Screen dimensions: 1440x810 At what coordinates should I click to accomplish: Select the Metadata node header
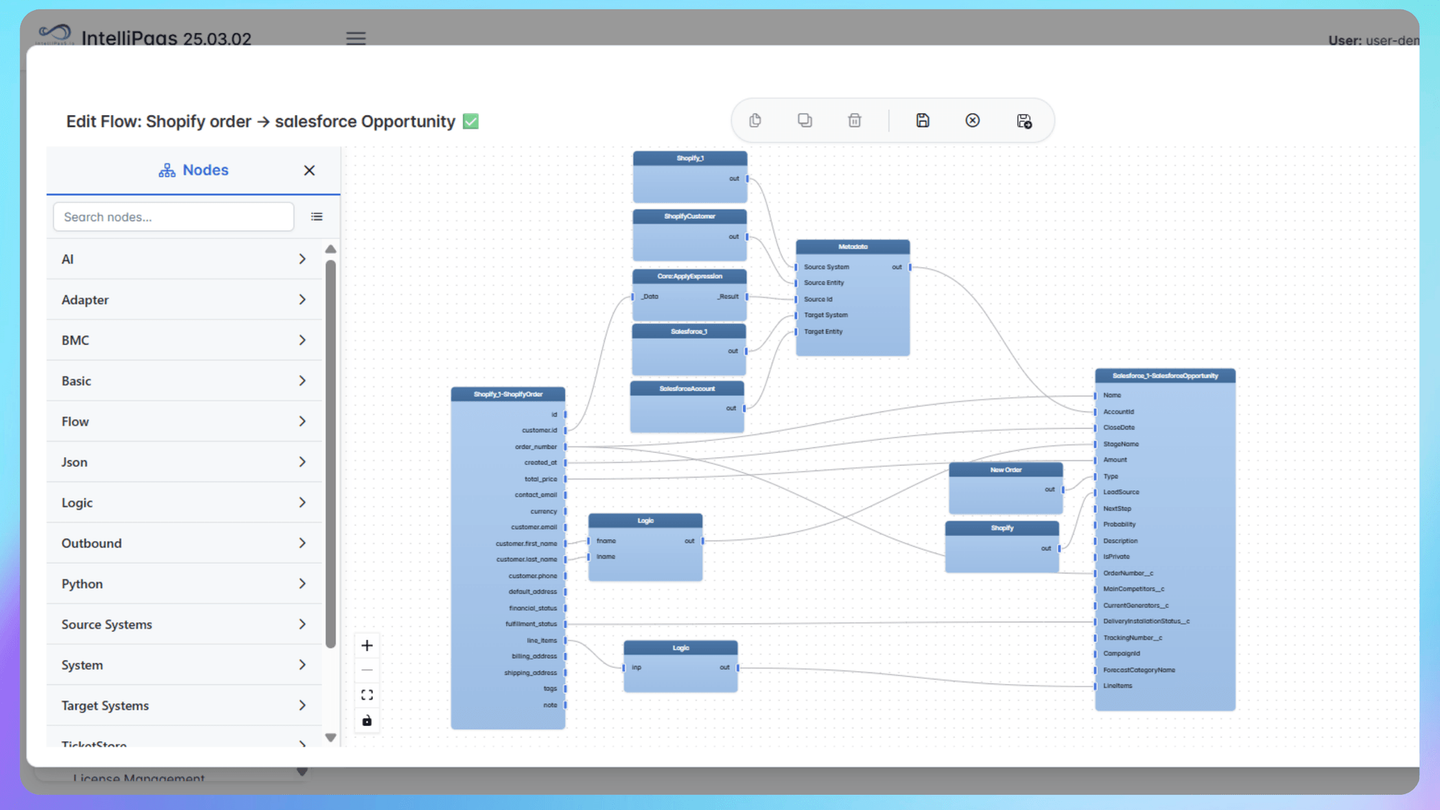click(x=853, y=246)
